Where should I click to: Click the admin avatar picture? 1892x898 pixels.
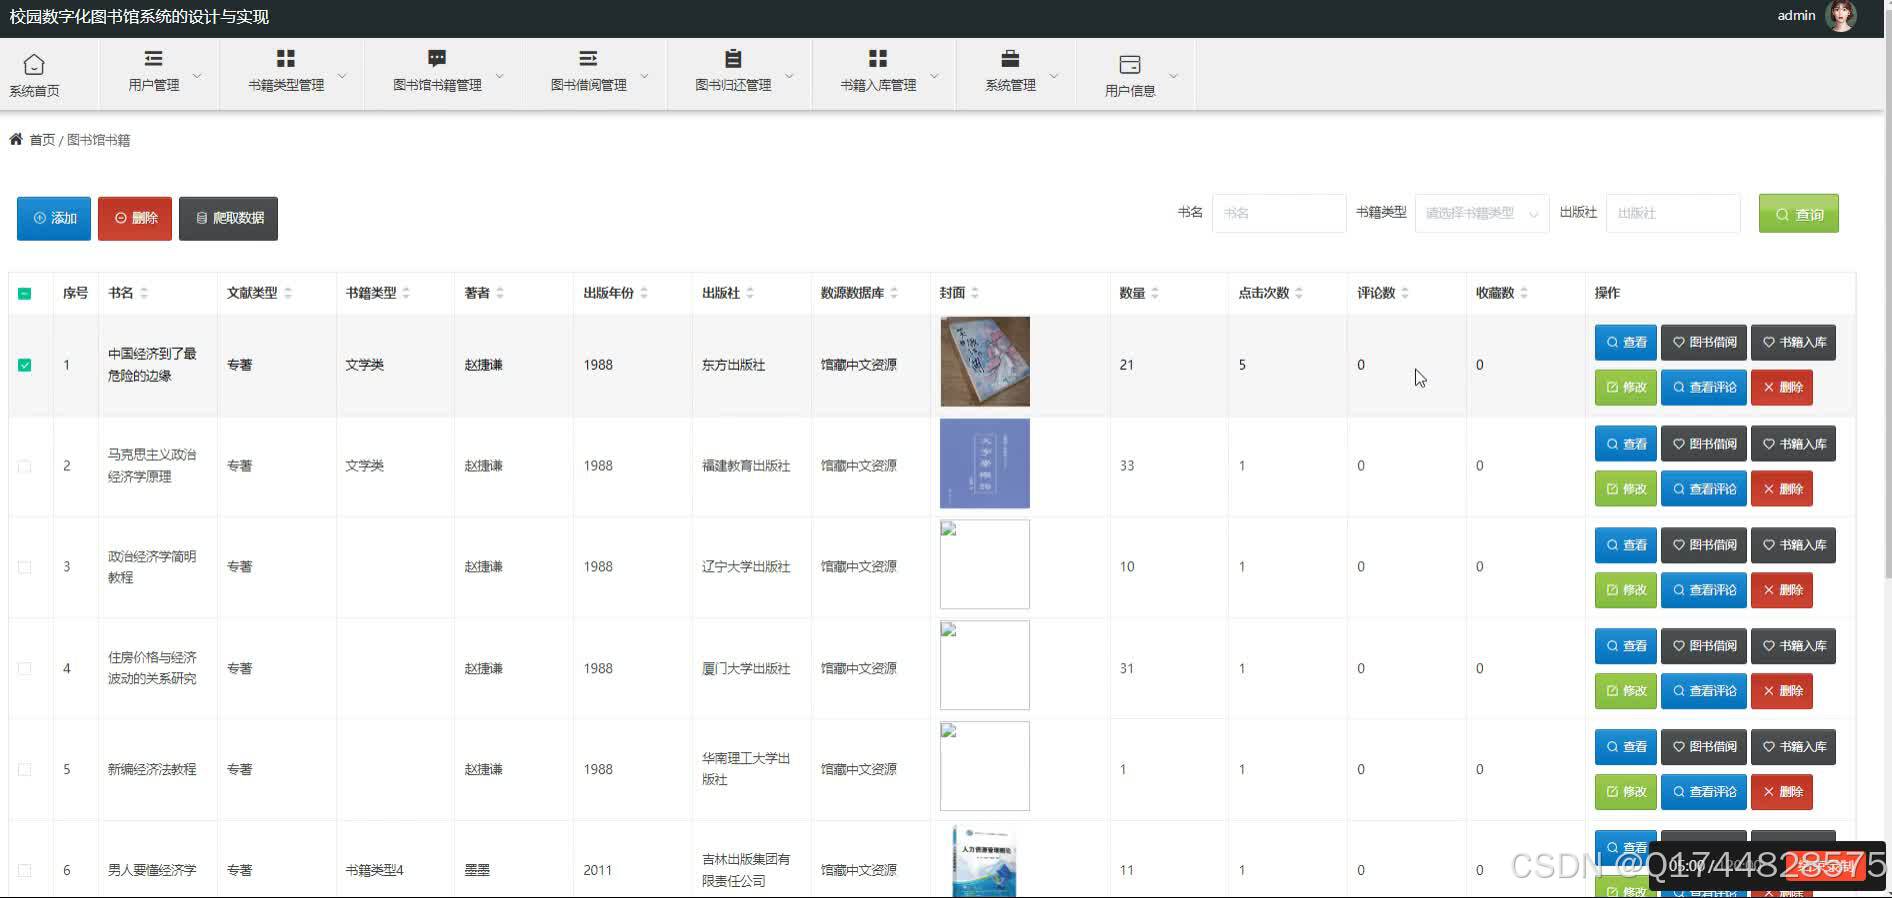pyautogui.click(x=1841, y=16)
